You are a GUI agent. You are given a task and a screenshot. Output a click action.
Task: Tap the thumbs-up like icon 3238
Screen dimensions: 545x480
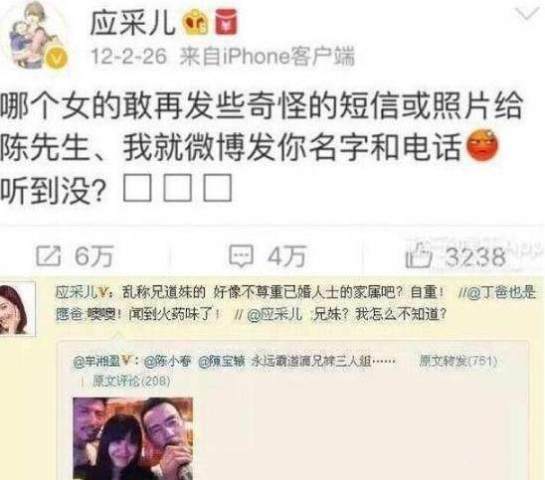pos(418,256)
